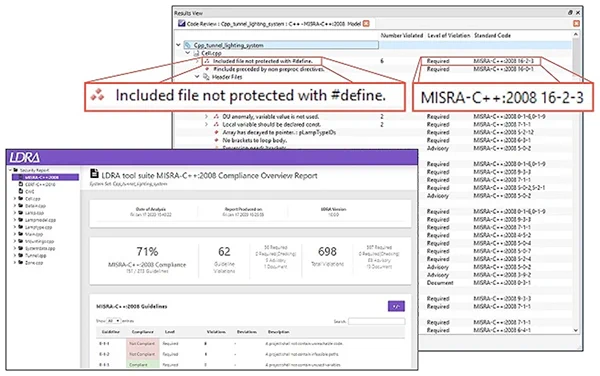Click the 'Date of Analysis' info cell
The width and height of the screenshot is (600, 376).
(151, 212)
